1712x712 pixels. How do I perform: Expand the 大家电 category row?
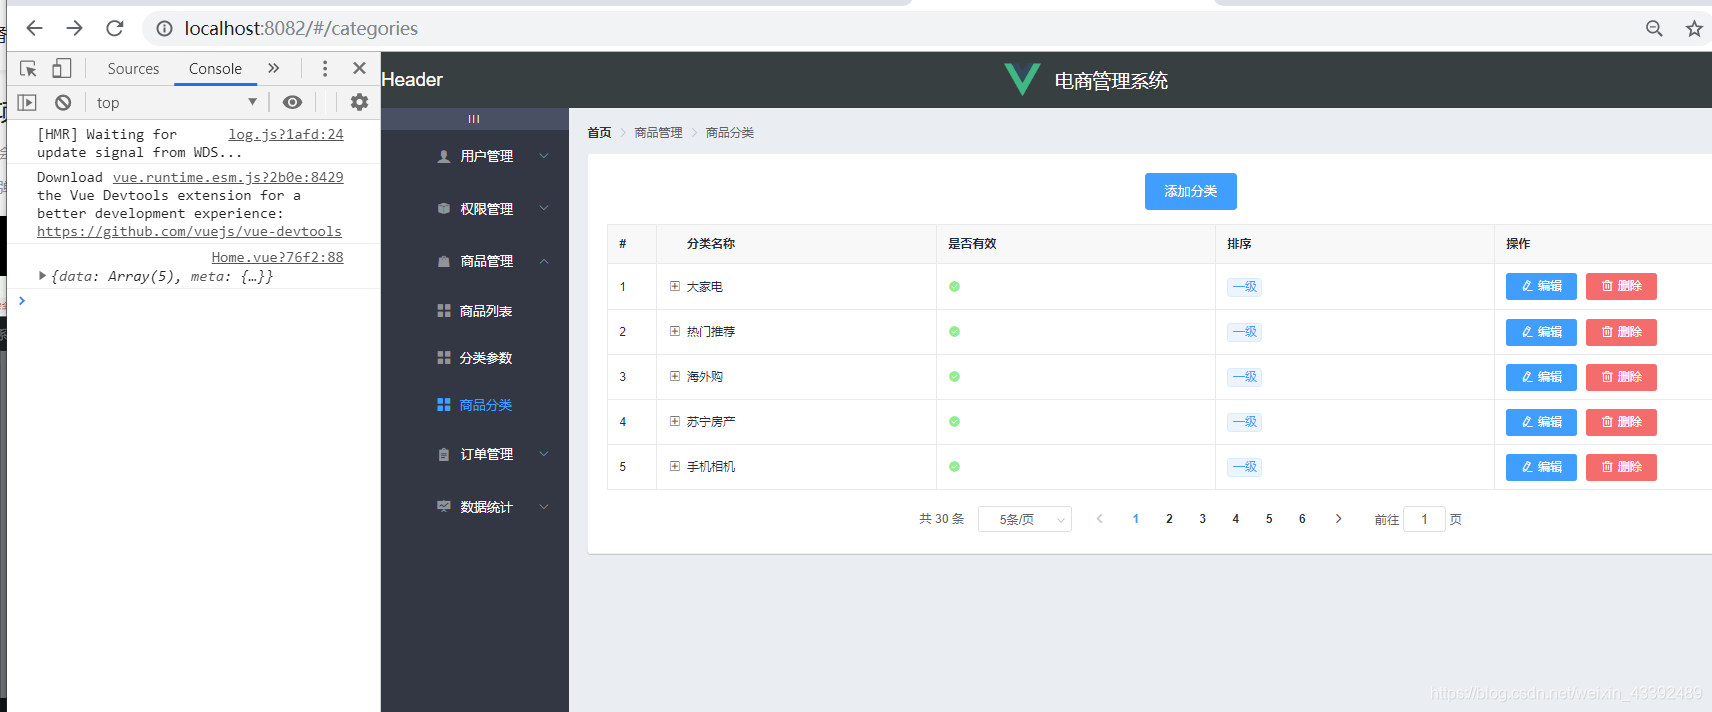[x=675, y=286]
